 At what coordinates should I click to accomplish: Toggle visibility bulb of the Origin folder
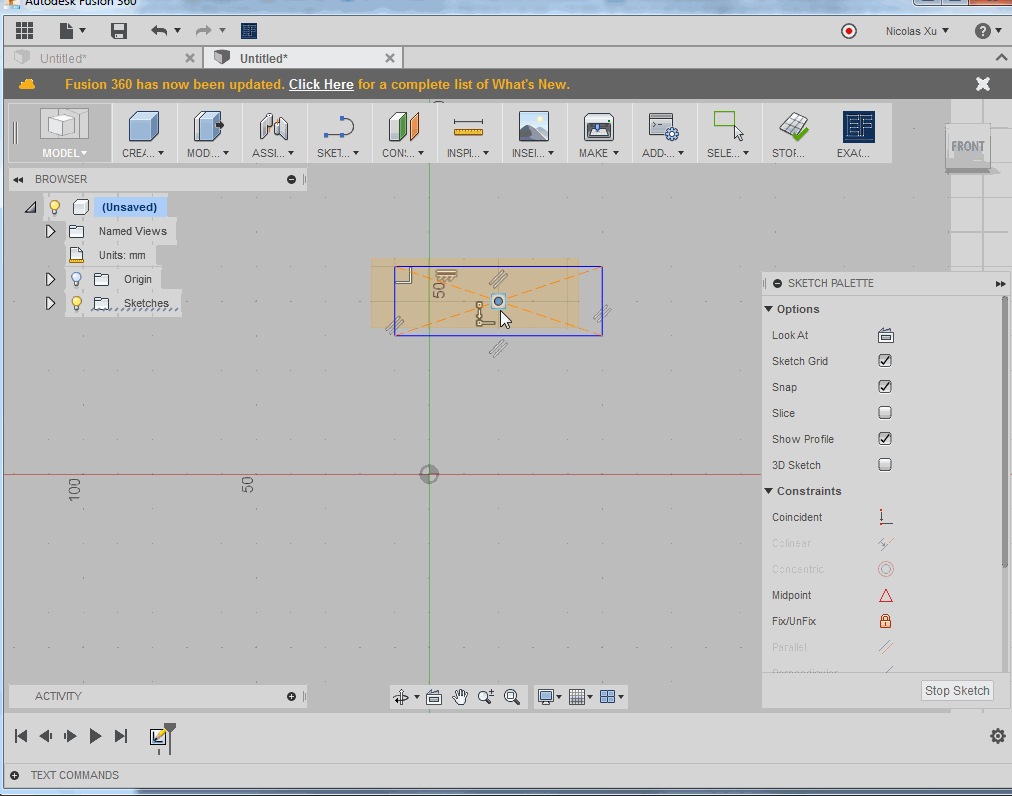(76, 279)
